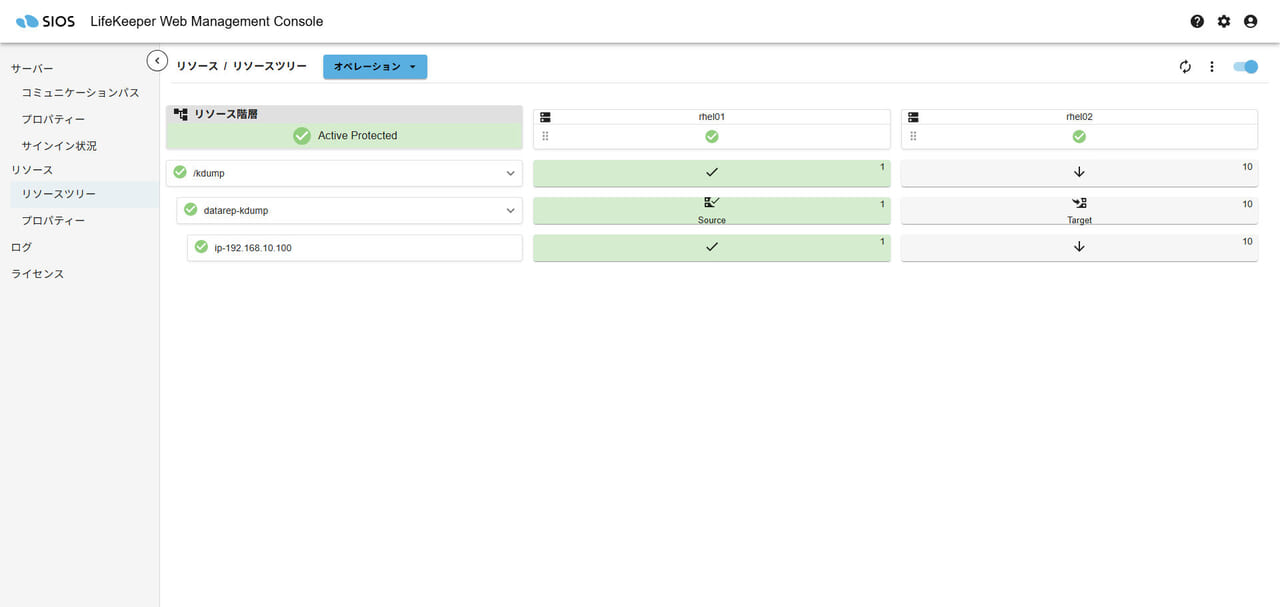This screenshot has height=607, width=1280.
Task: Expand the datarep-kdump resource chevron
Action: (511, 210)
